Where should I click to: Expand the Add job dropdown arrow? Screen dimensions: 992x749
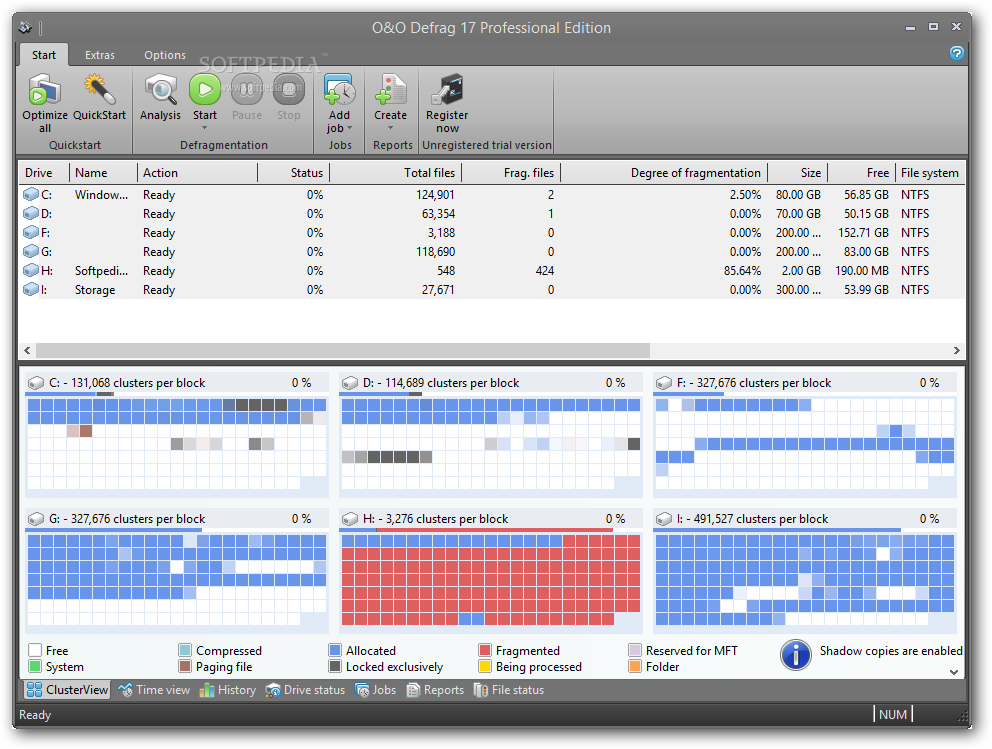click(349, 128)
